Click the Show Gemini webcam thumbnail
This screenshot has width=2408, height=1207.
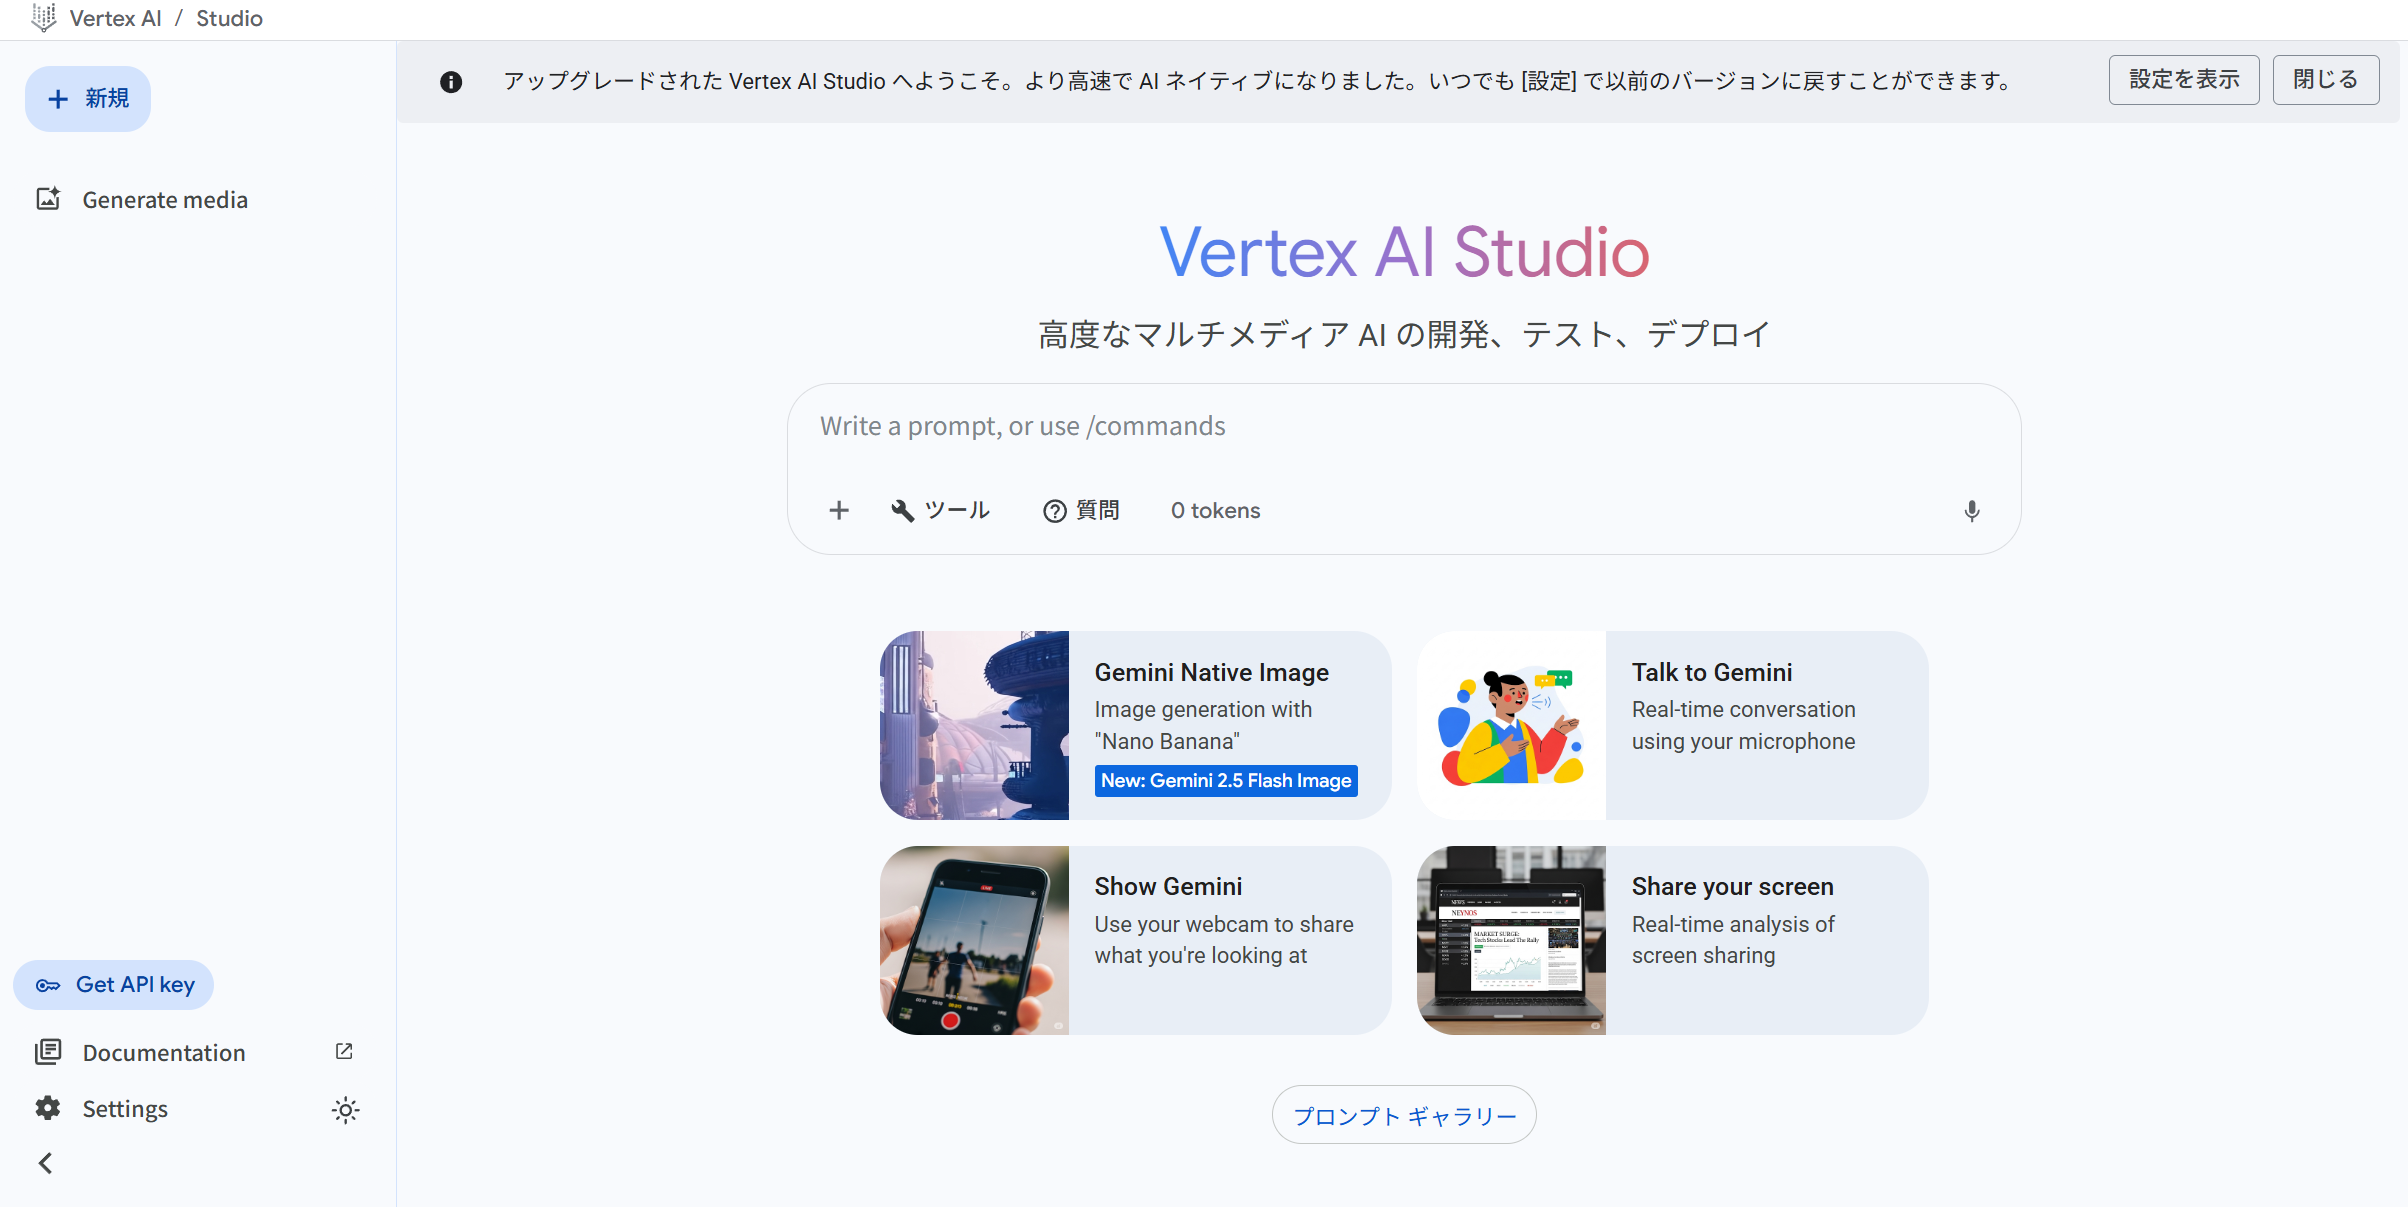[974, 940]
